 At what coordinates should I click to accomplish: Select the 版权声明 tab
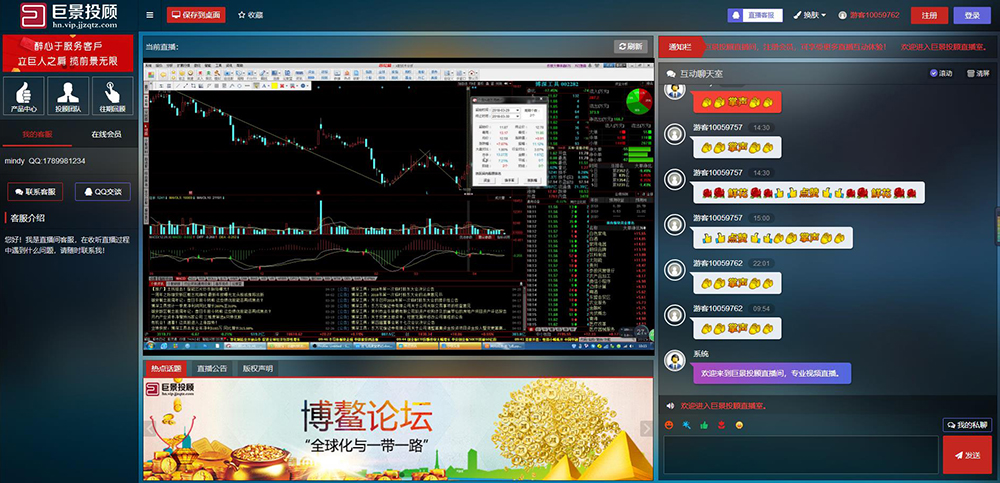[258, 368]
